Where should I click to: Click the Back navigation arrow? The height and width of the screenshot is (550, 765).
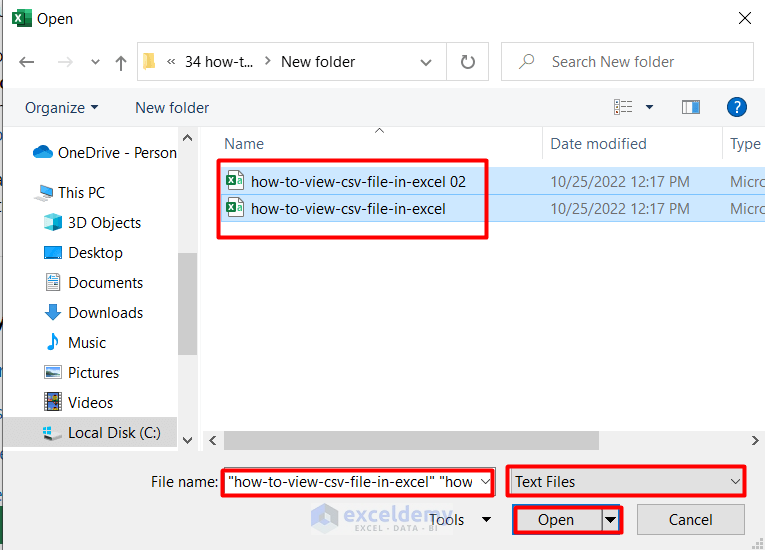tap(27, 62)
